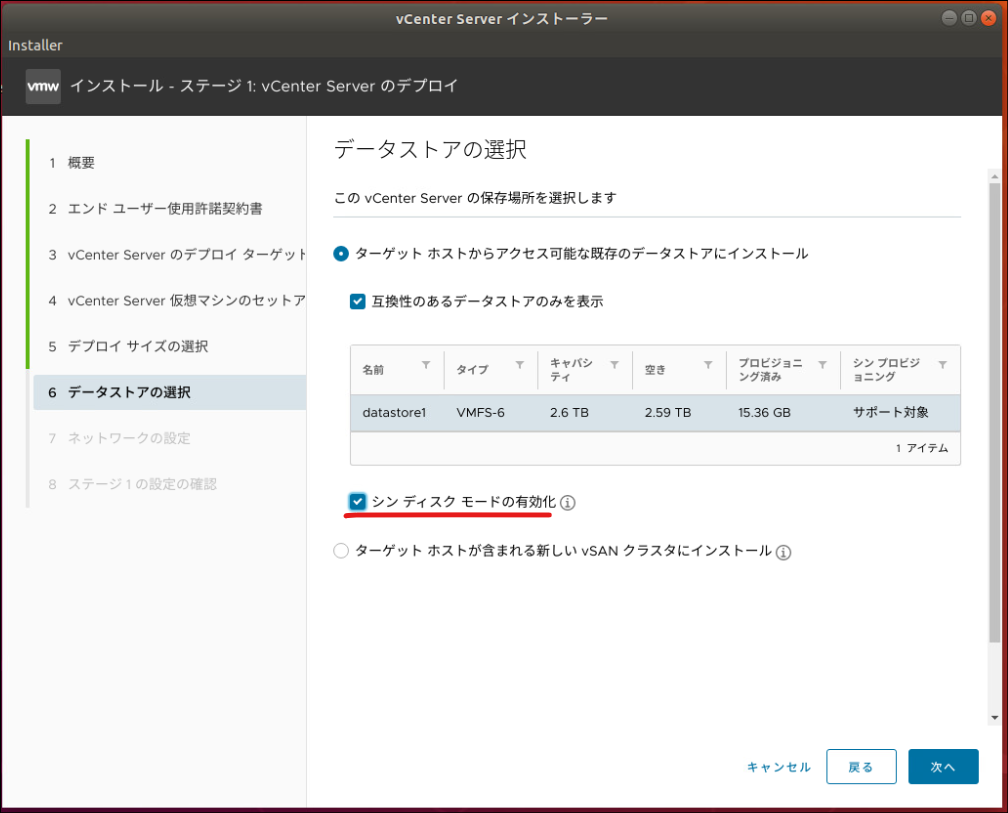Click the VMFS-6 type cell
The width and height of the screenshot is (1008, 813).
click(480, 413)
